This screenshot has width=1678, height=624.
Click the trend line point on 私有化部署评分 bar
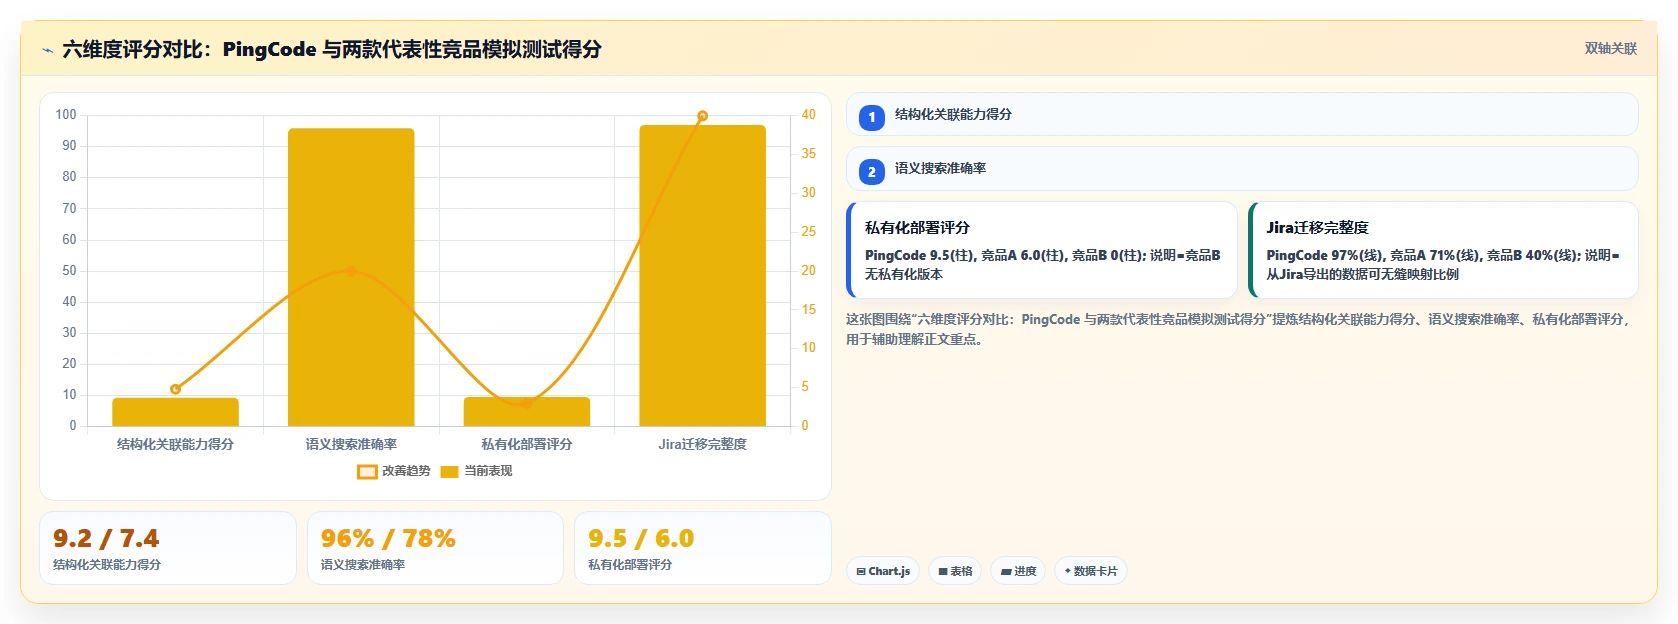click(527, 403)
